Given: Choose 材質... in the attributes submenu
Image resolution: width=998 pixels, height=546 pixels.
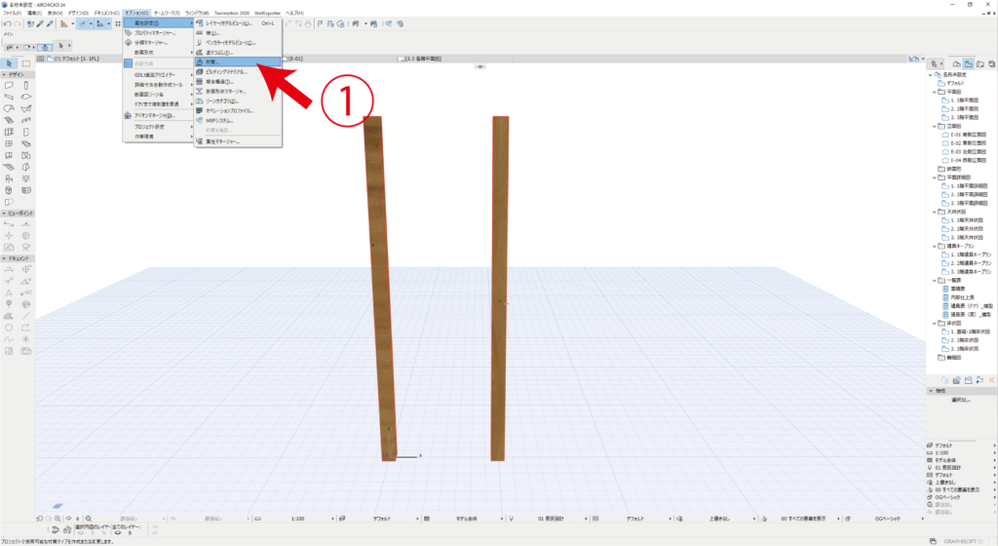Looking at the screenshot, I should pyautogui.click(x=237, y=62).
